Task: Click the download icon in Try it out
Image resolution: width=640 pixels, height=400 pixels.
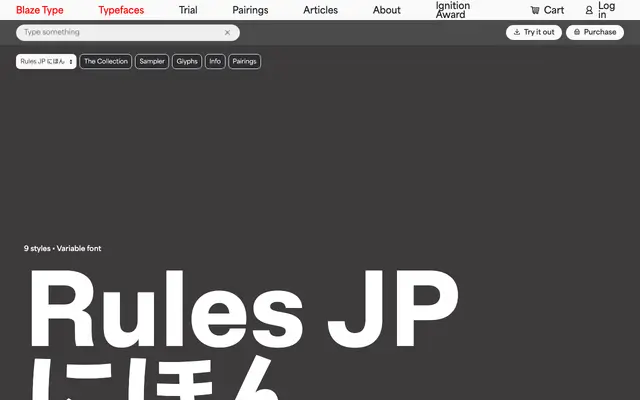Action: tap(517, 32)
